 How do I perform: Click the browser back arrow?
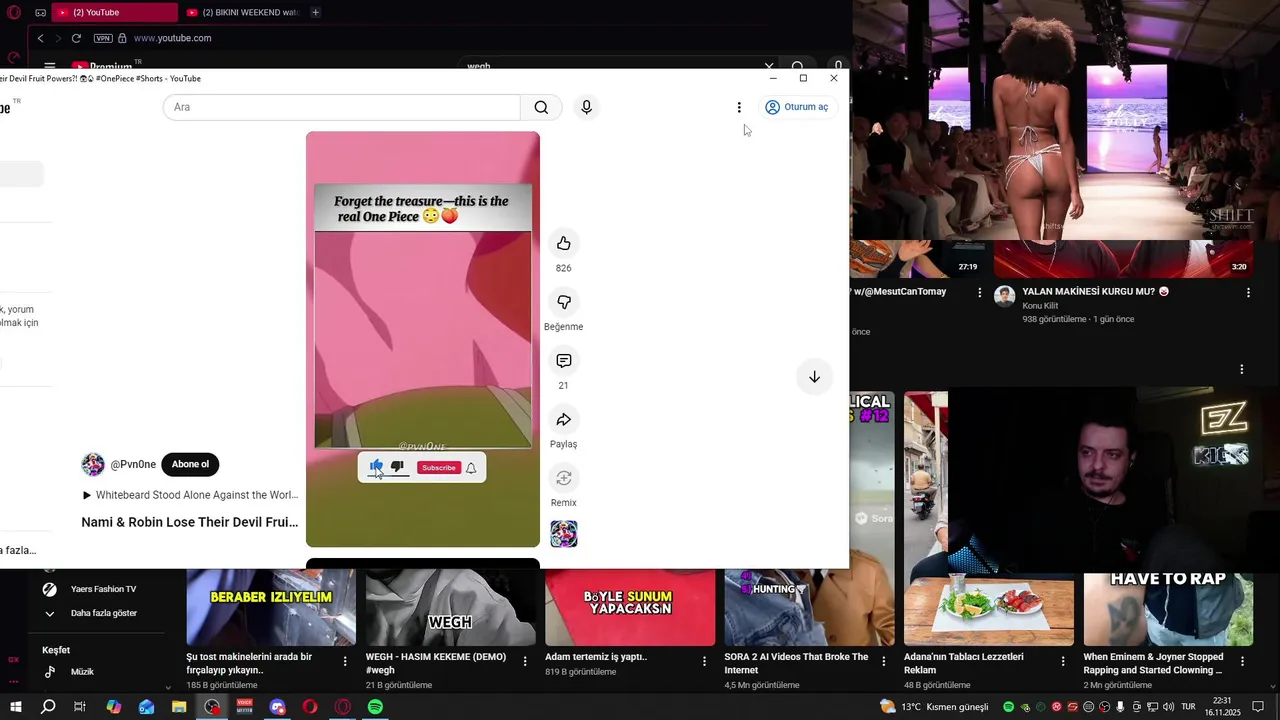[x=40, y=38]
